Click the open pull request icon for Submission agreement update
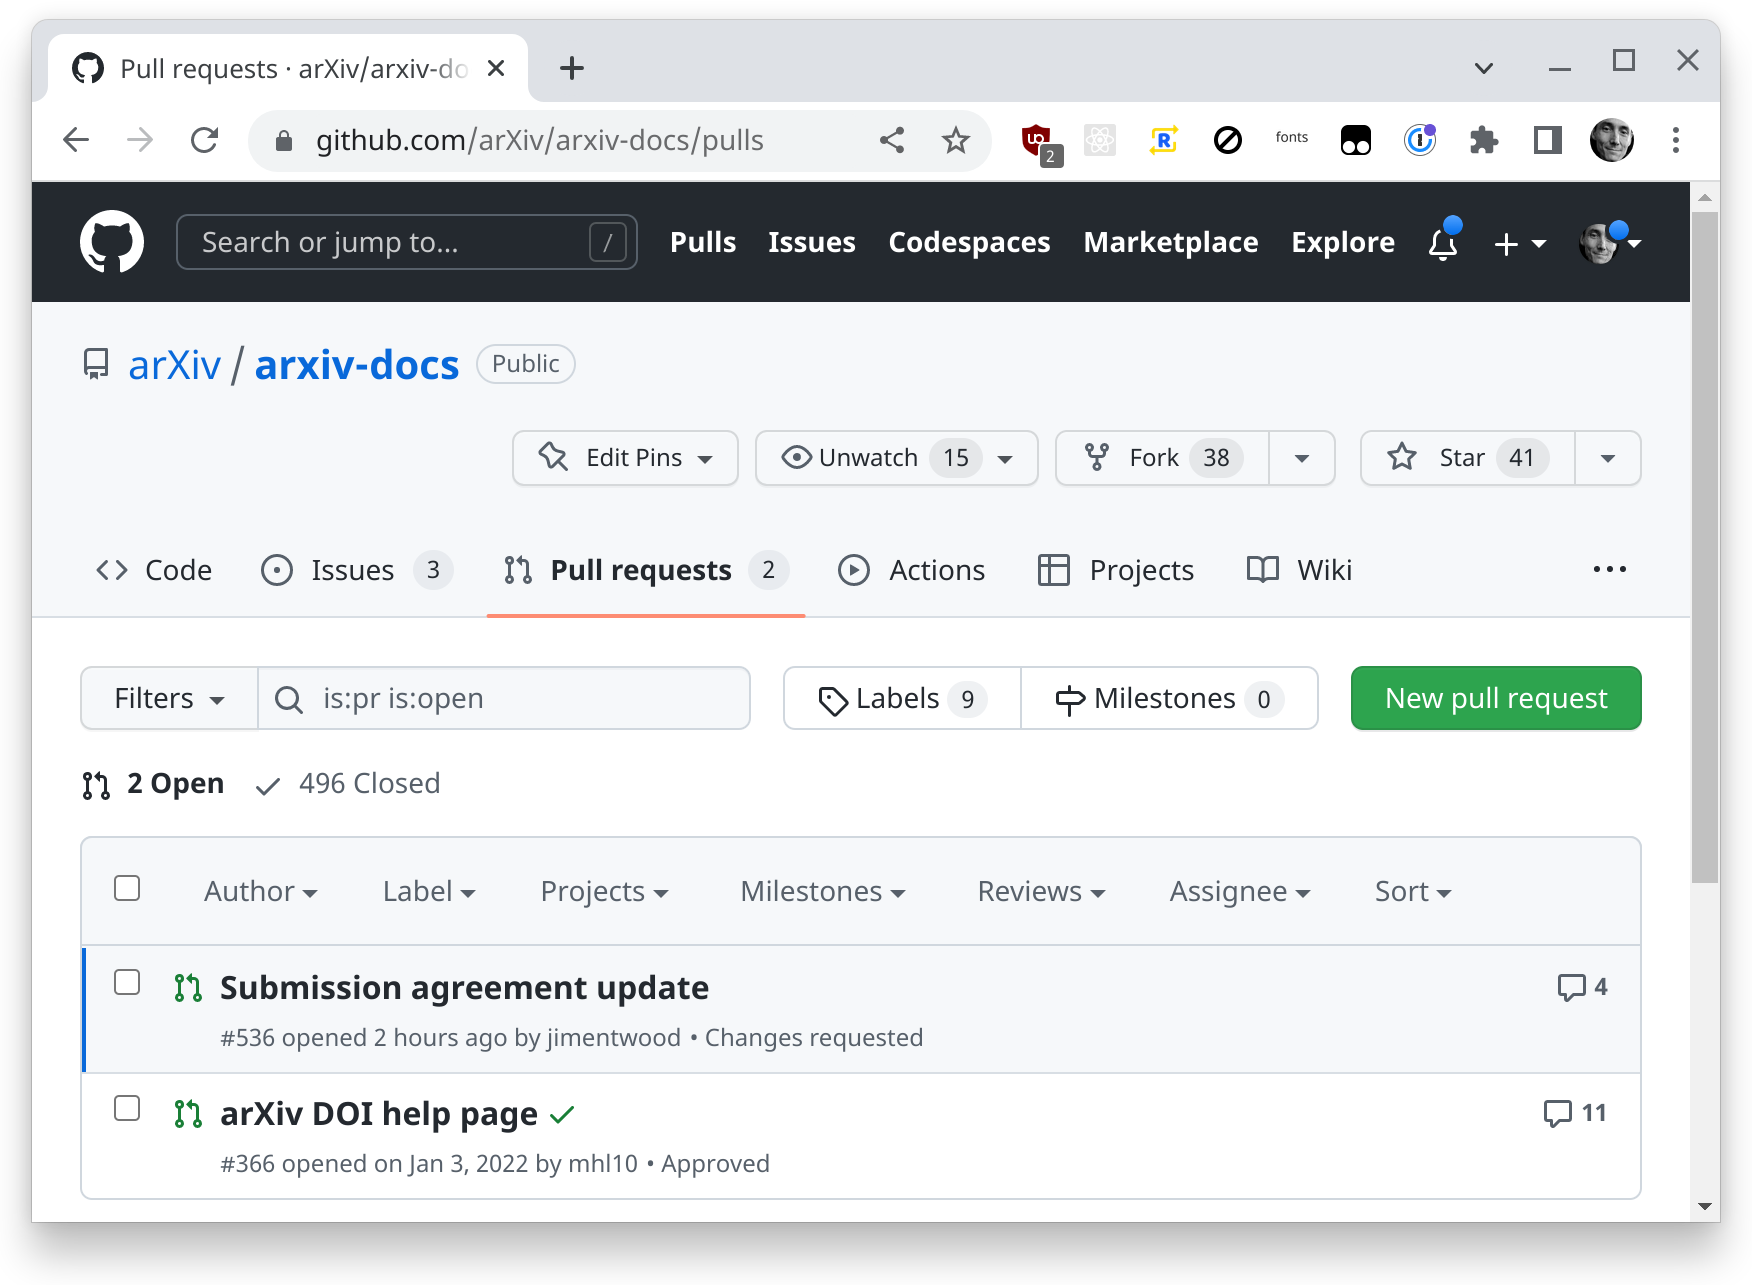Screen dimensions: 1752x1285 point(188,988)
